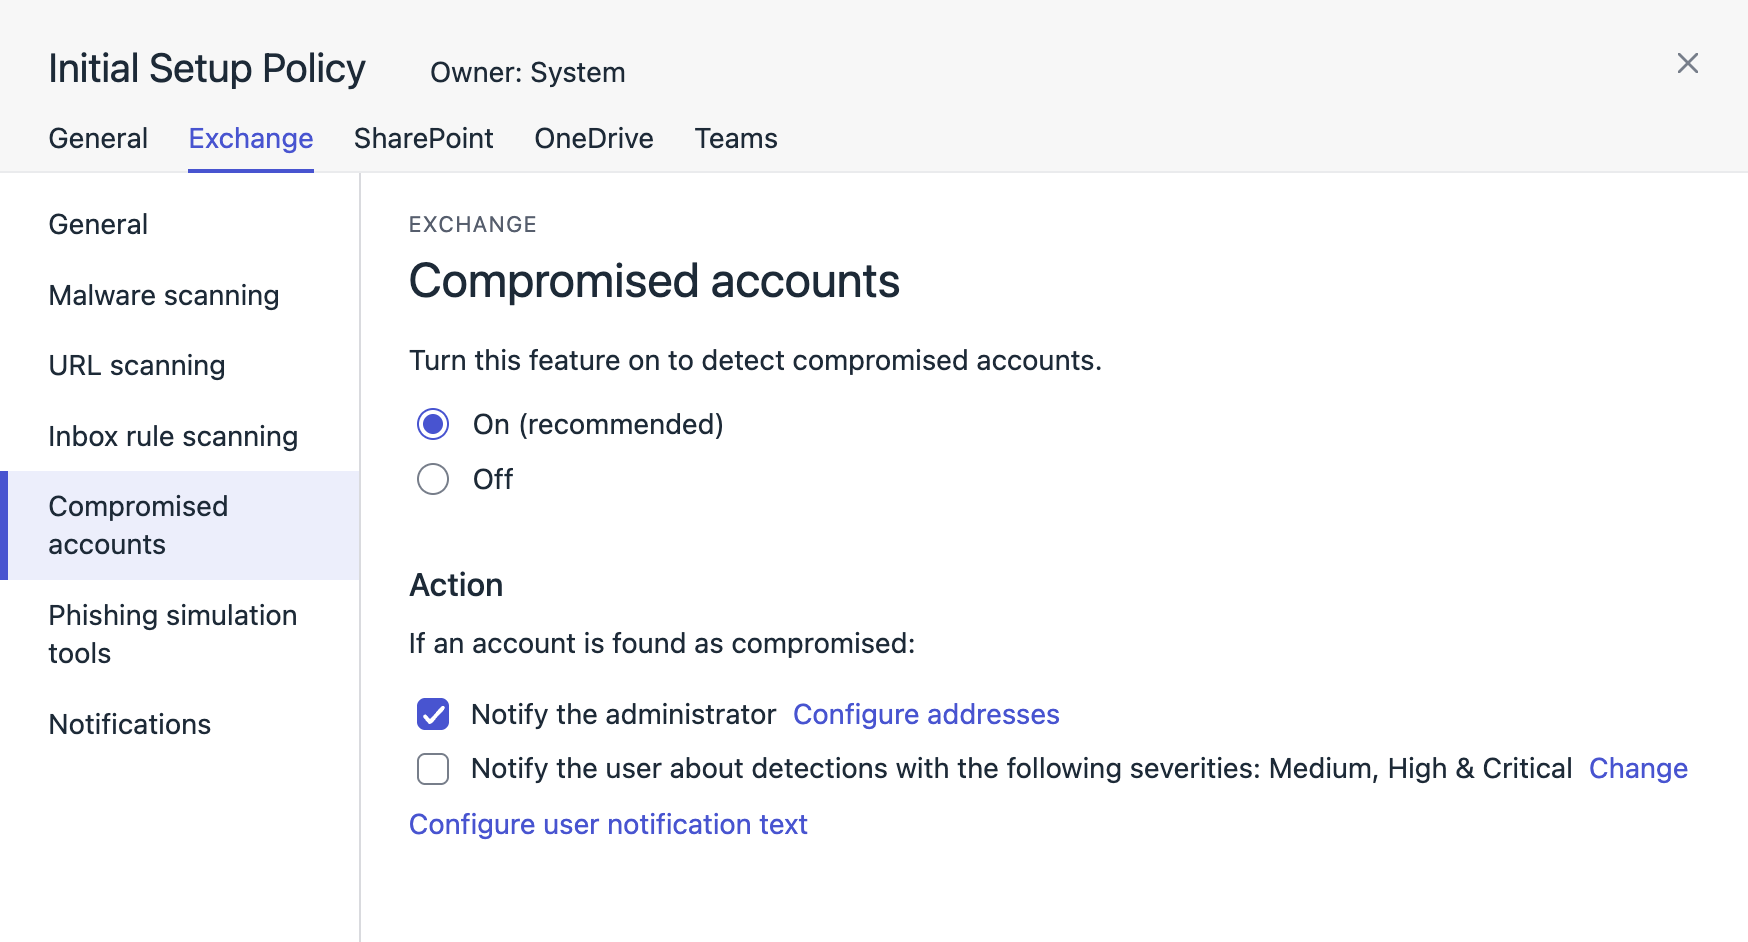Viewport: 1748px width, 942px height.
Task: Select Compromised accounts in sidebar
Action: [x=138, y=525]
